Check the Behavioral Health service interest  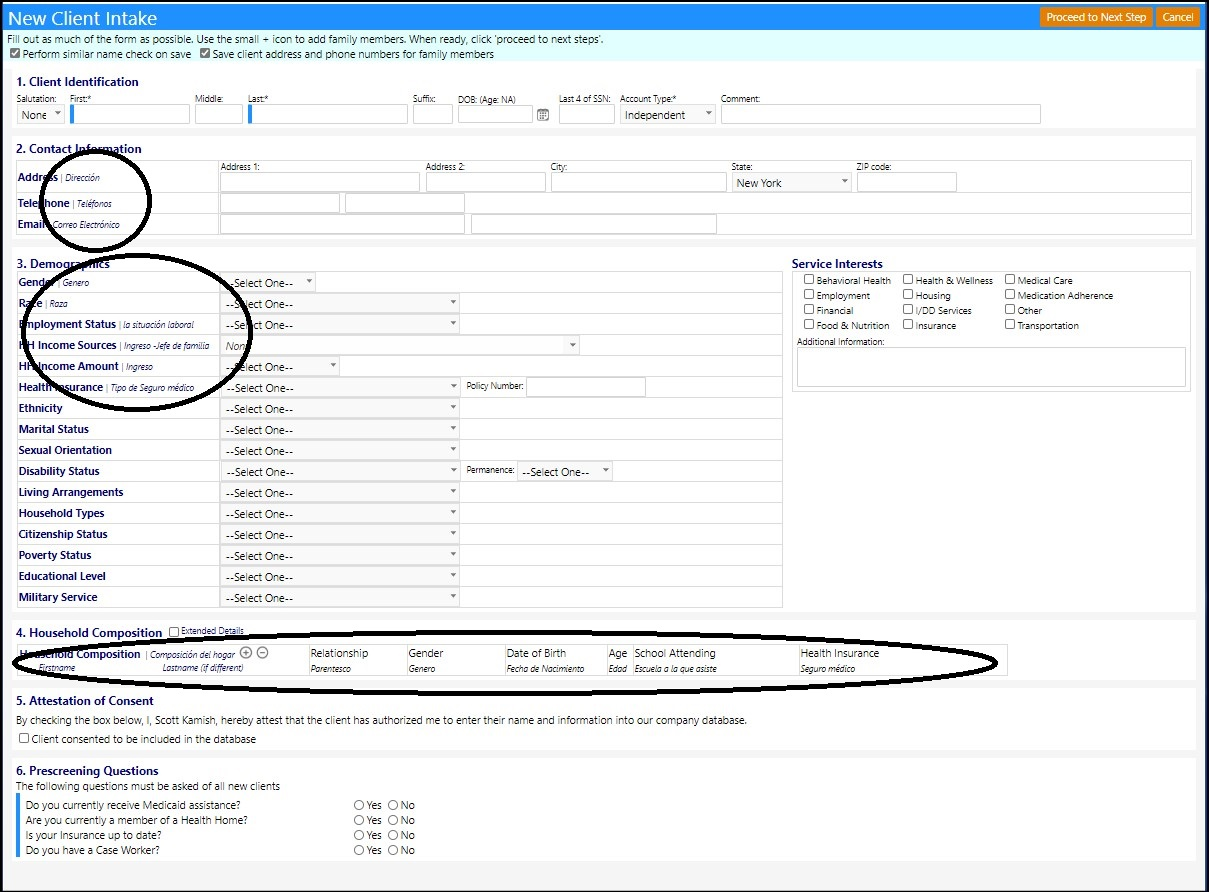coord(809,280)
